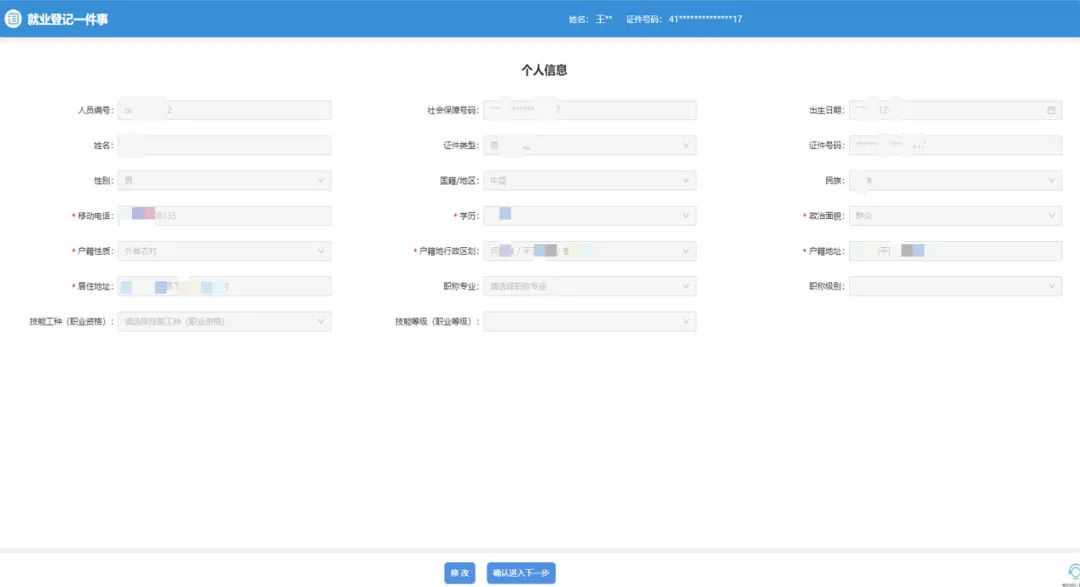Click the 修改 button

(x=460, y=573)
